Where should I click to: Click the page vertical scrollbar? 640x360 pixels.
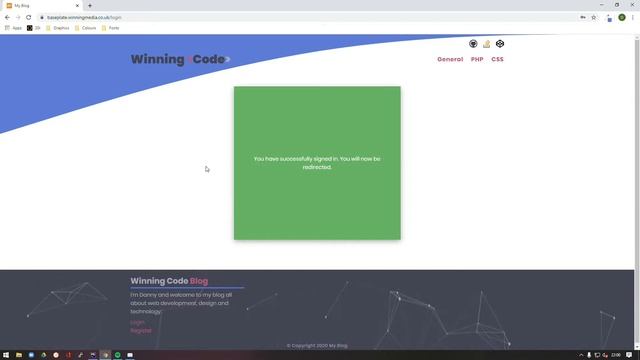(x=637, y=192)
